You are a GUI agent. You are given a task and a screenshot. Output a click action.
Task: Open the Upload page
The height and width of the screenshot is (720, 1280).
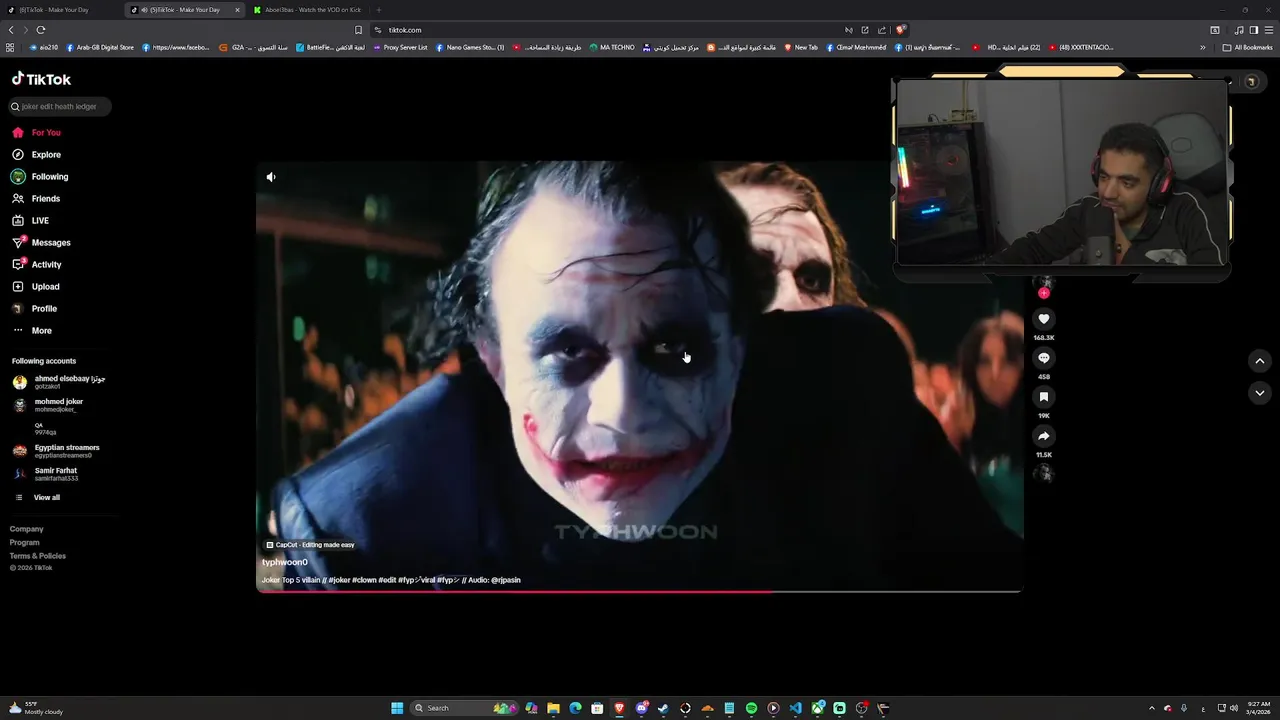click(36, 286)
